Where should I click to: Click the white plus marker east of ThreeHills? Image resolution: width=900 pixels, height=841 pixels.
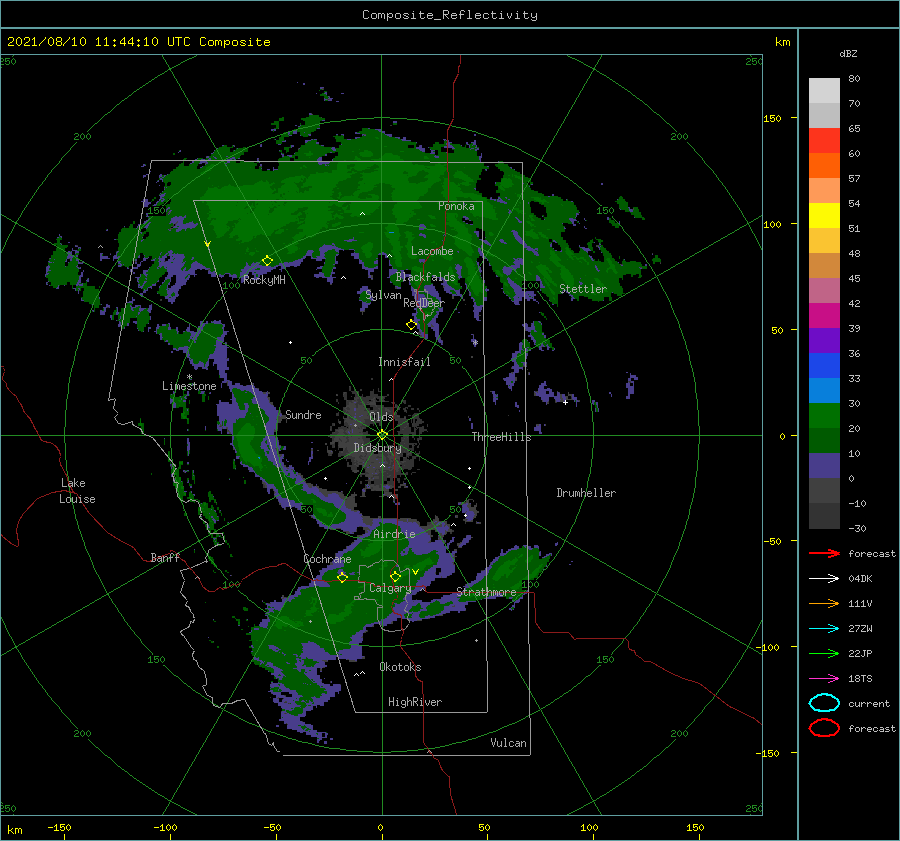tap(565, 402)
